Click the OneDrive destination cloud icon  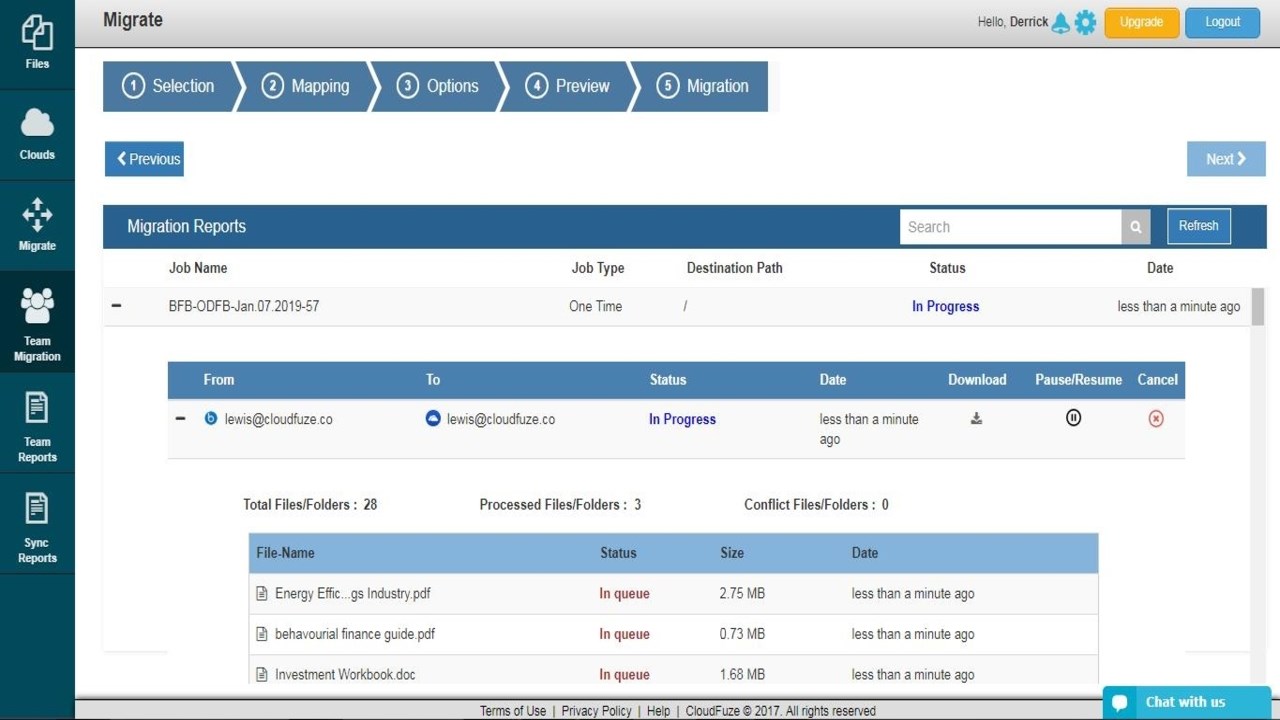pyautogui.click(x=433, y=418)
